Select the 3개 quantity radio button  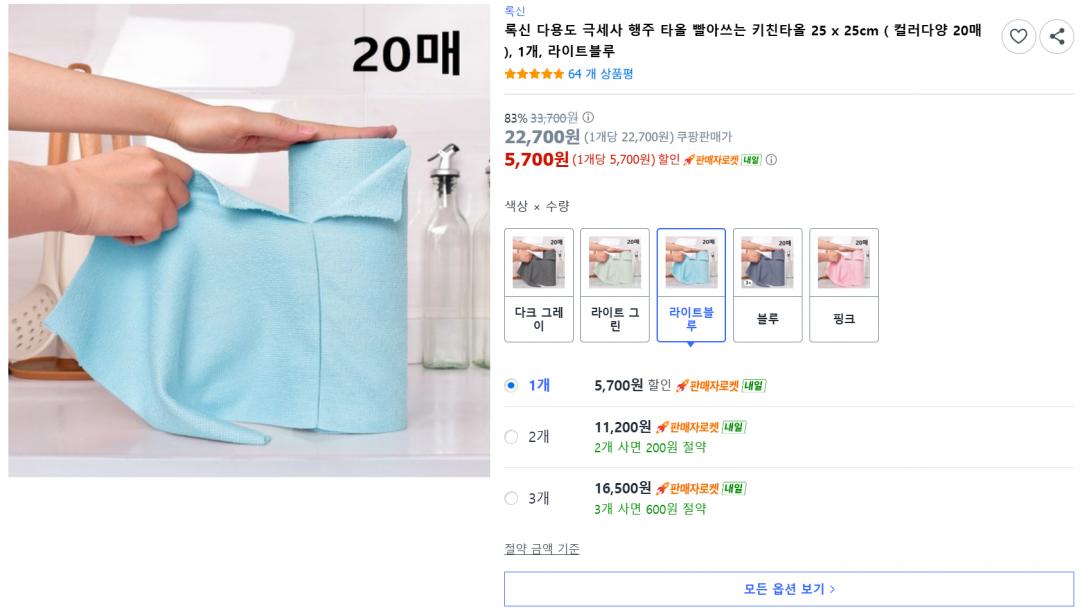(511, 498)
